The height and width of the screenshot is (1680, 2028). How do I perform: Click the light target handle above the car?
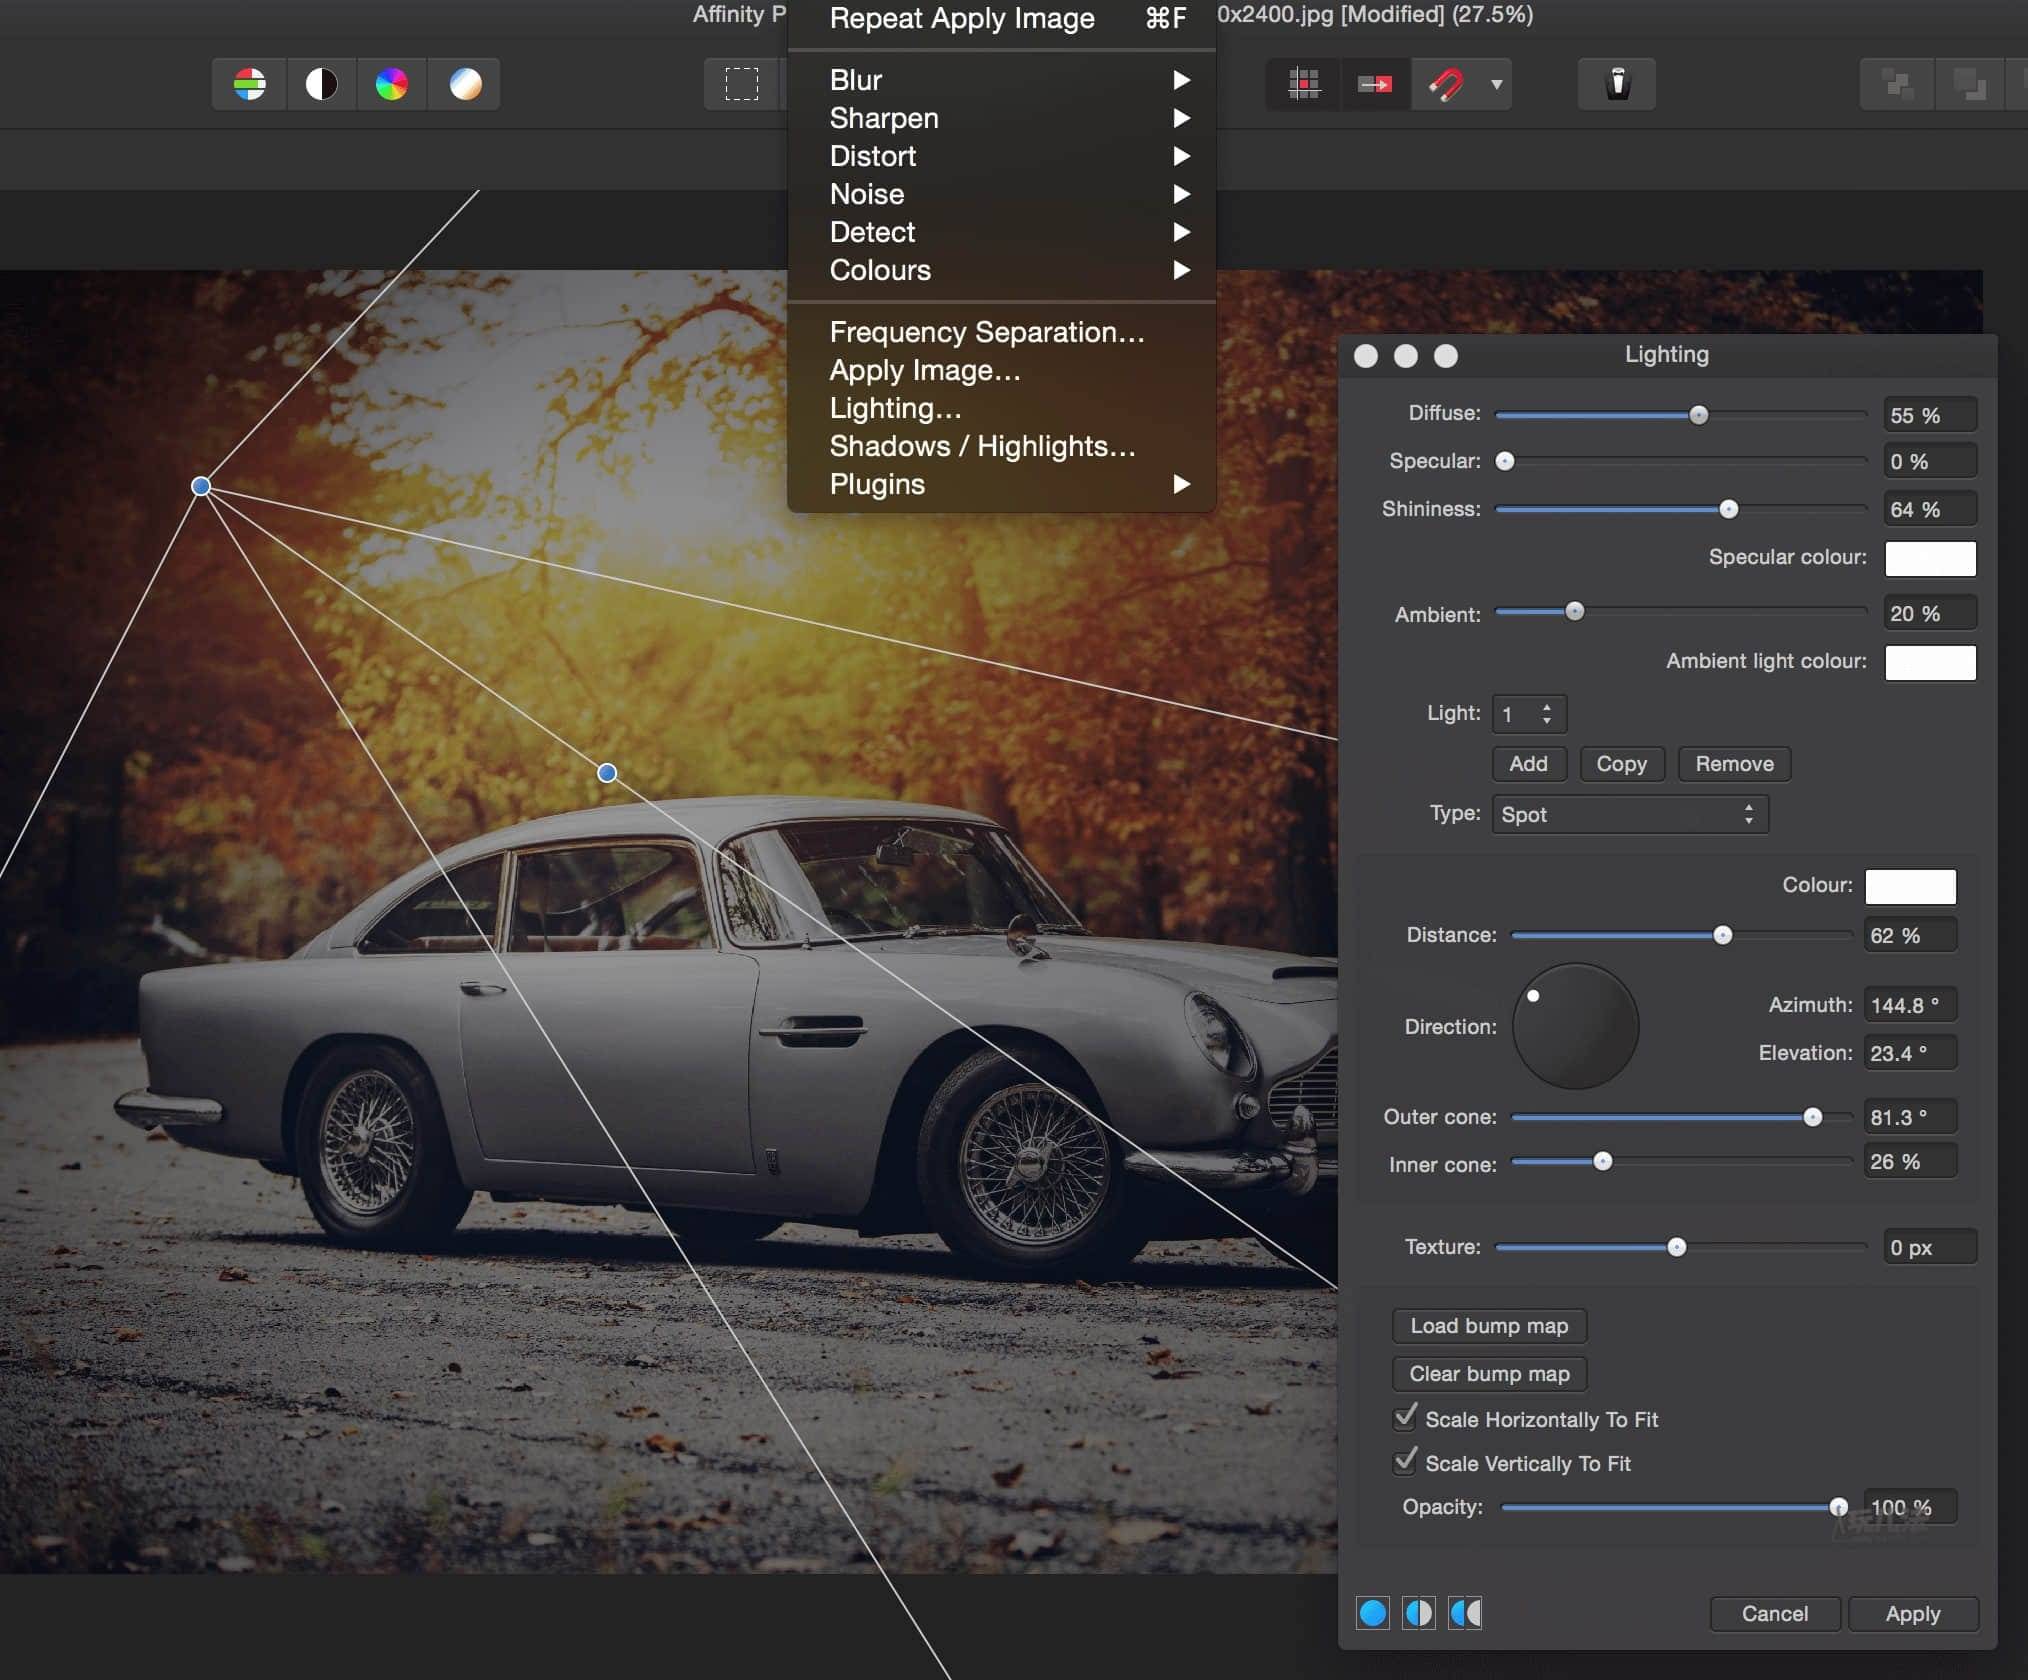click(607, 773)
